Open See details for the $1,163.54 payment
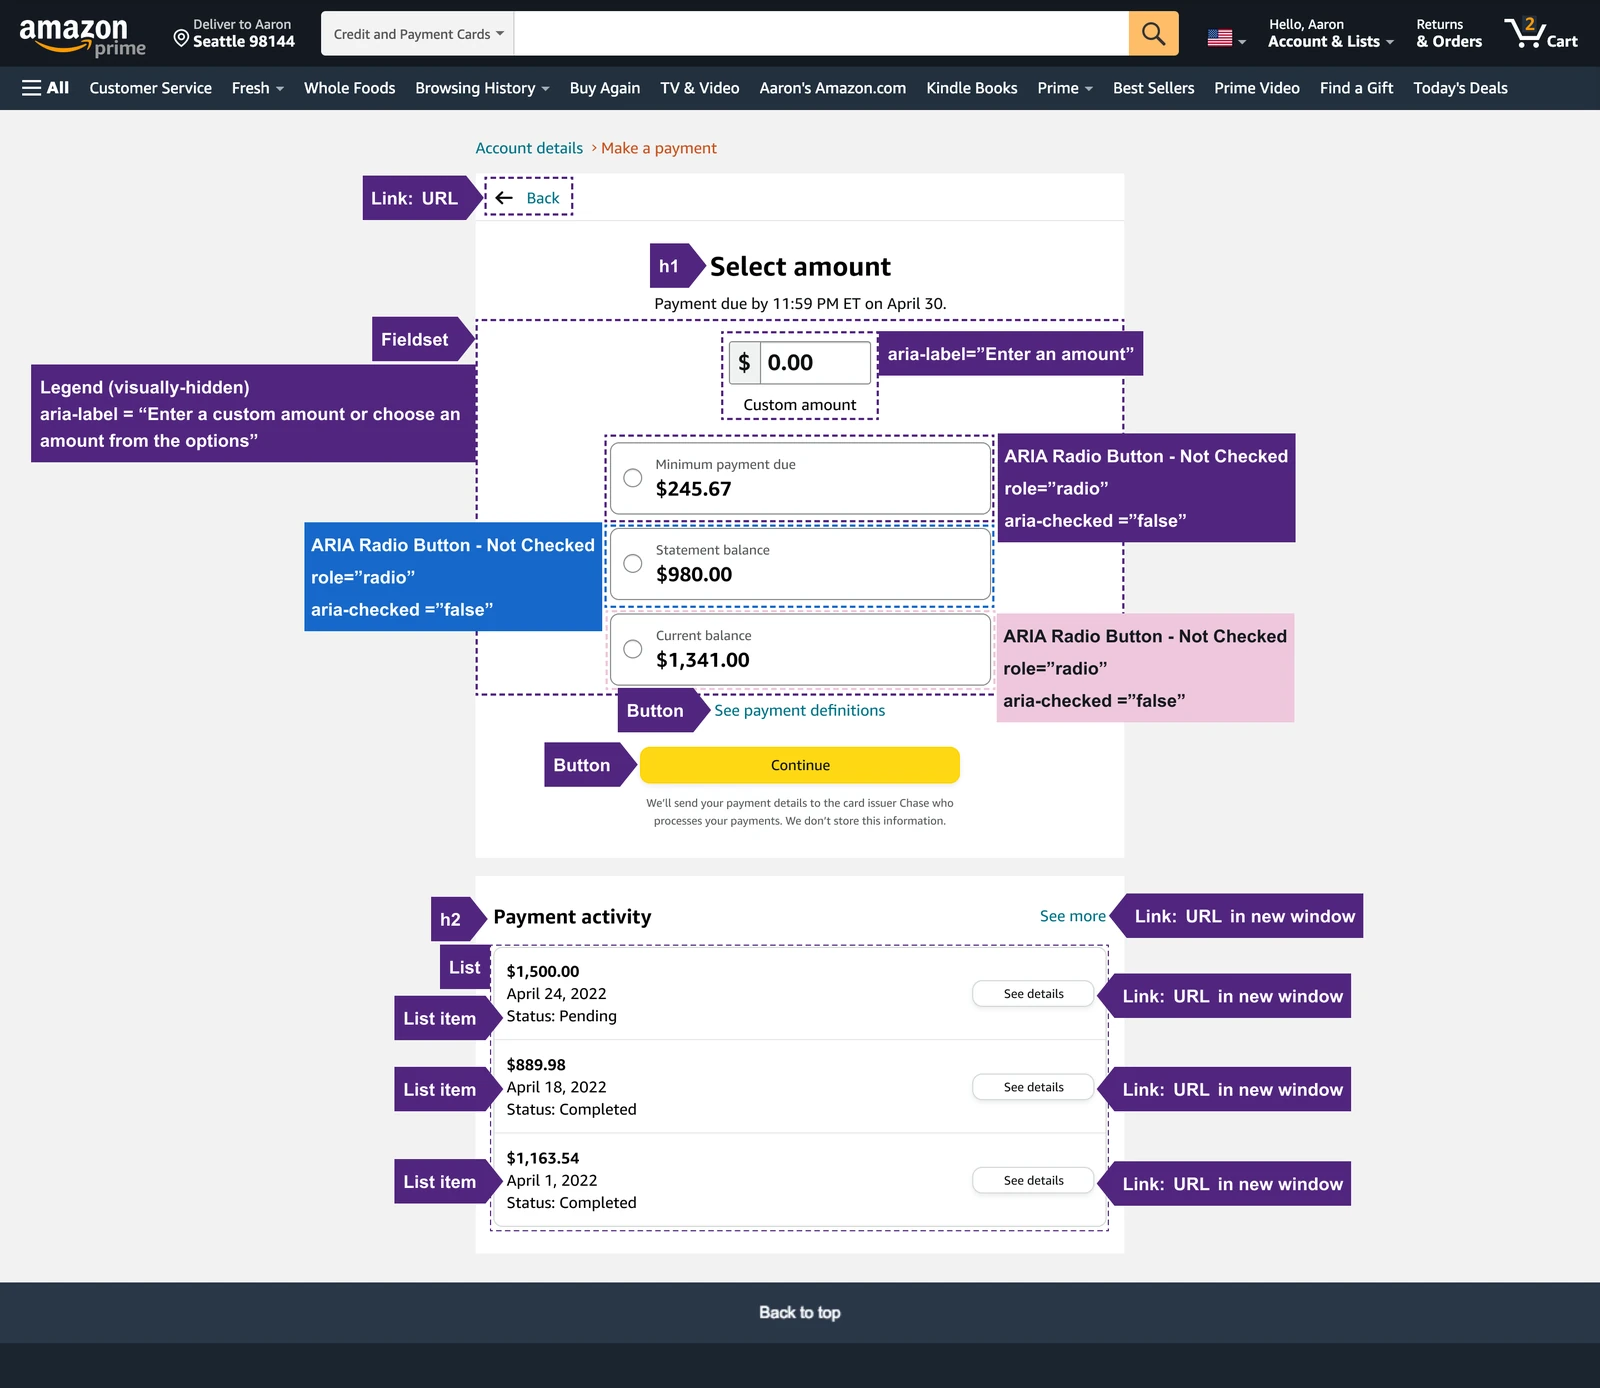 point(1033,1181)
